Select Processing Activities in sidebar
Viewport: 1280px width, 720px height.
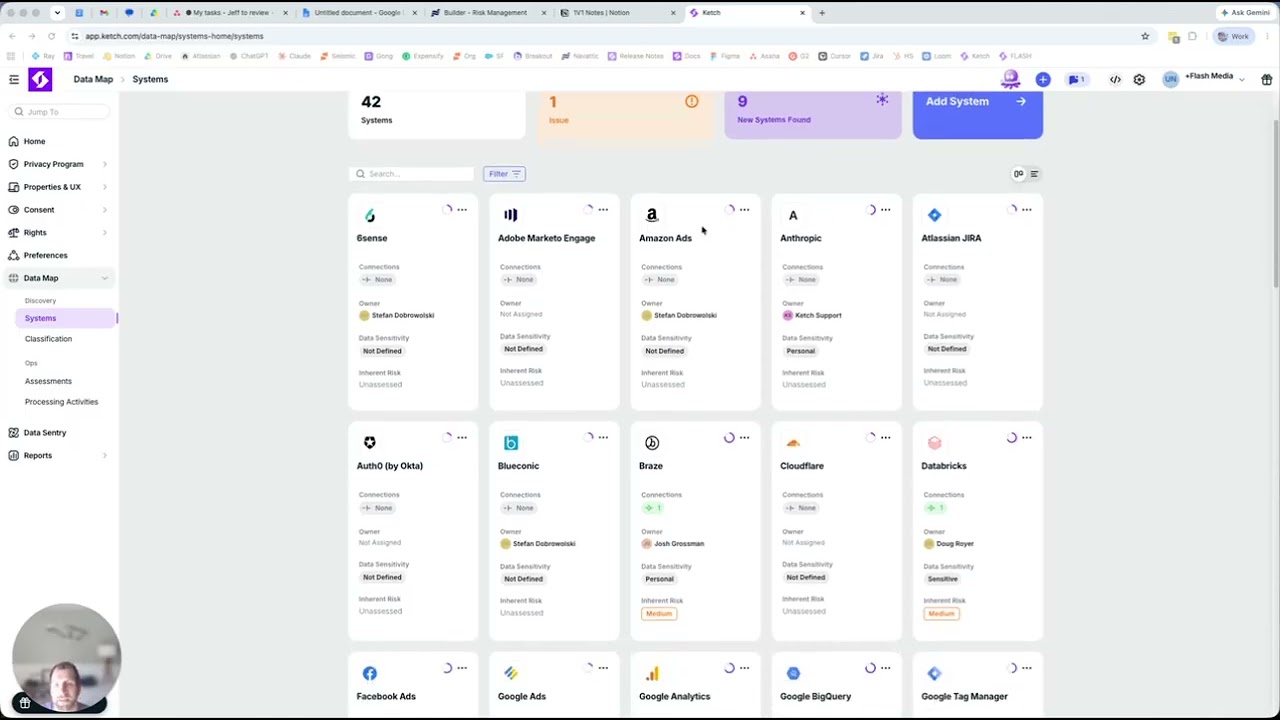(61, 402)
